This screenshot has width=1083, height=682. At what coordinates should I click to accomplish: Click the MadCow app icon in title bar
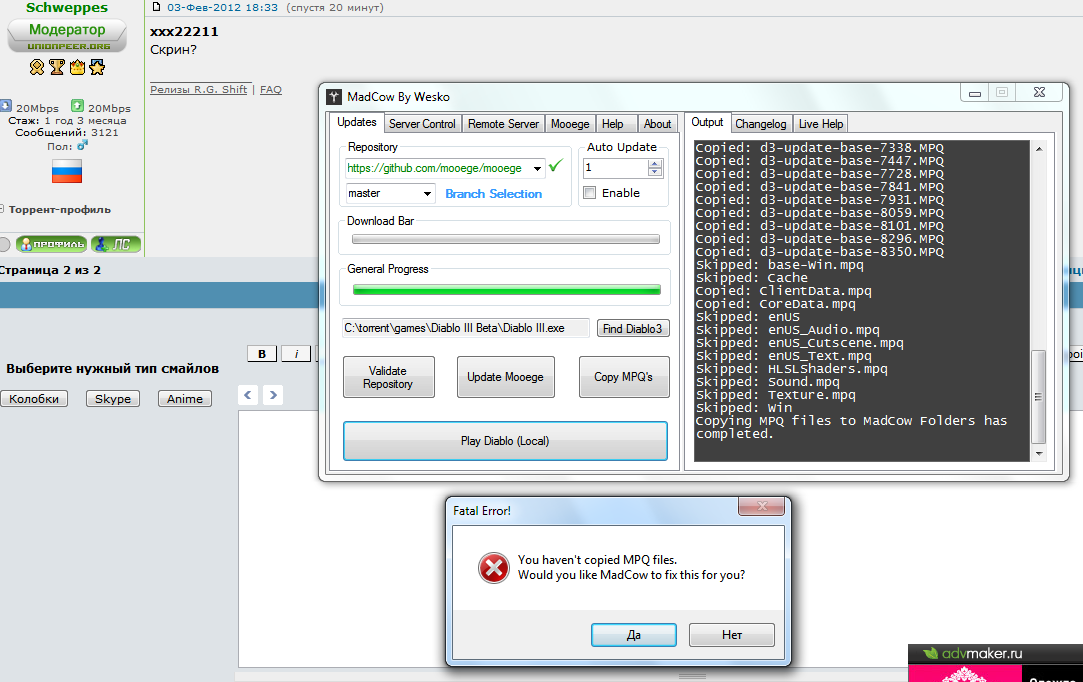(334, 97)
